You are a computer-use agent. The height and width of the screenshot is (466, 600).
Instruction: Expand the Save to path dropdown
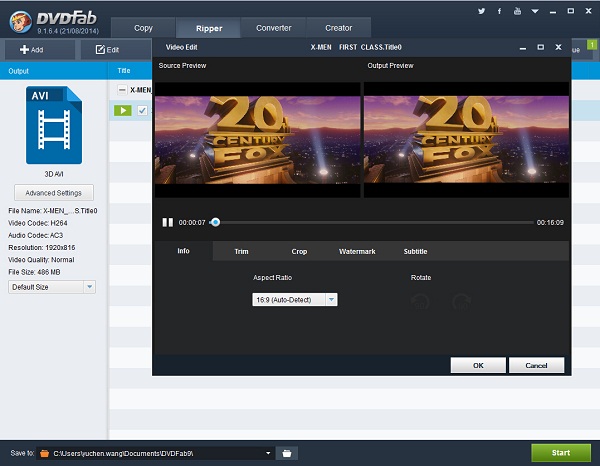tap(268, 453)
